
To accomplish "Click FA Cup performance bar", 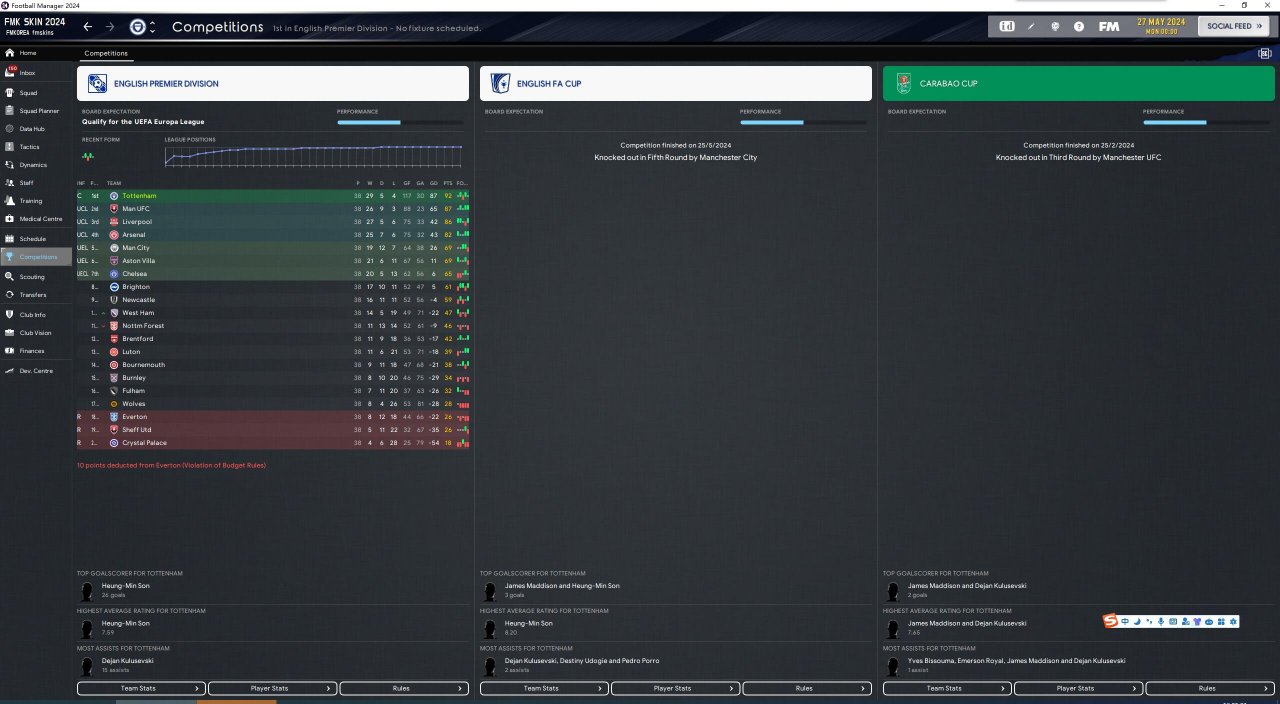I will [x=802, y=122].
